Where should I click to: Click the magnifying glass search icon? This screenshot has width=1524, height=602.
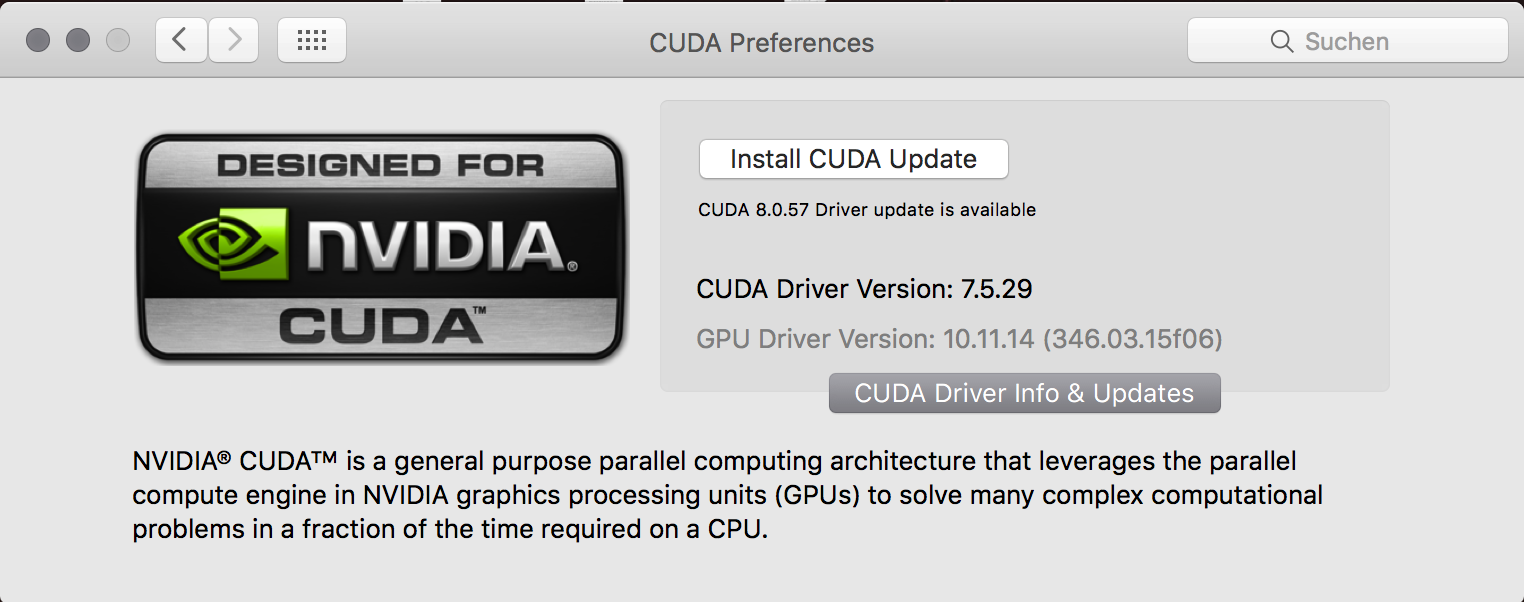[1281, 41]
